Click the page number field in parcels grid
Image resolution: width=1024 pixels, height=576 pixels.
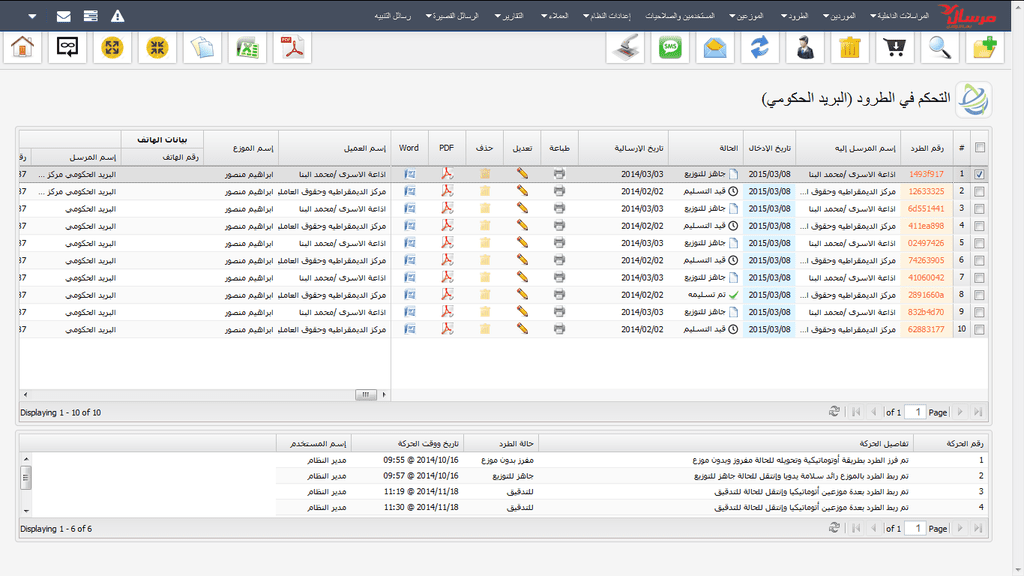913,412
